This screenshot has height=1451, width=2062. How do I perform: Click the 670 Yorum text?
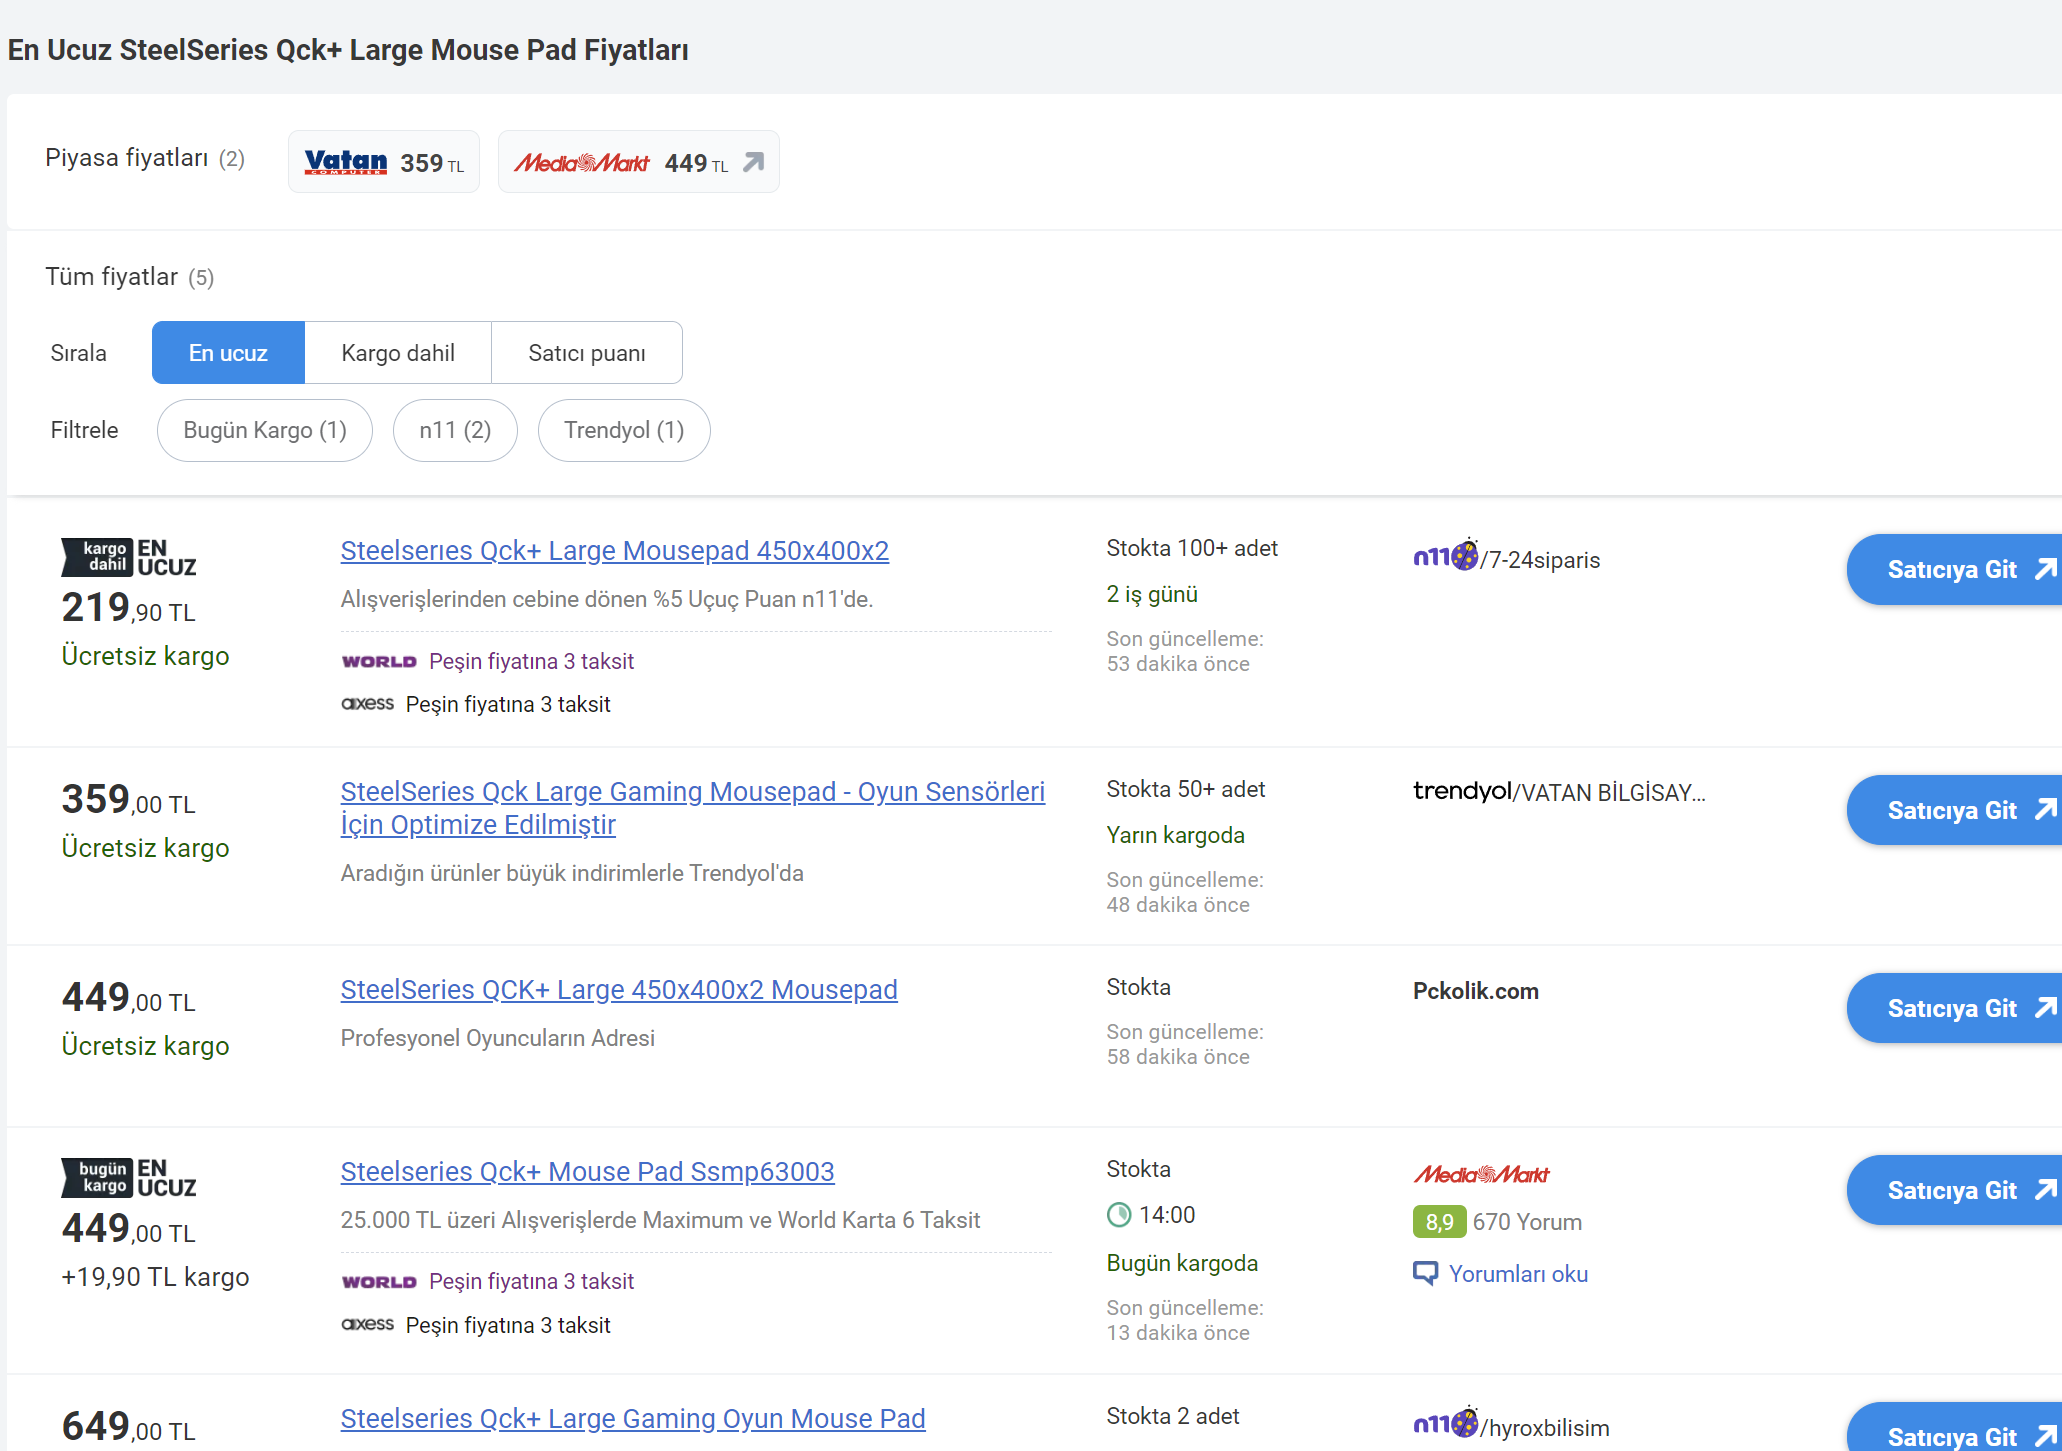(x=1527, y=1223)
